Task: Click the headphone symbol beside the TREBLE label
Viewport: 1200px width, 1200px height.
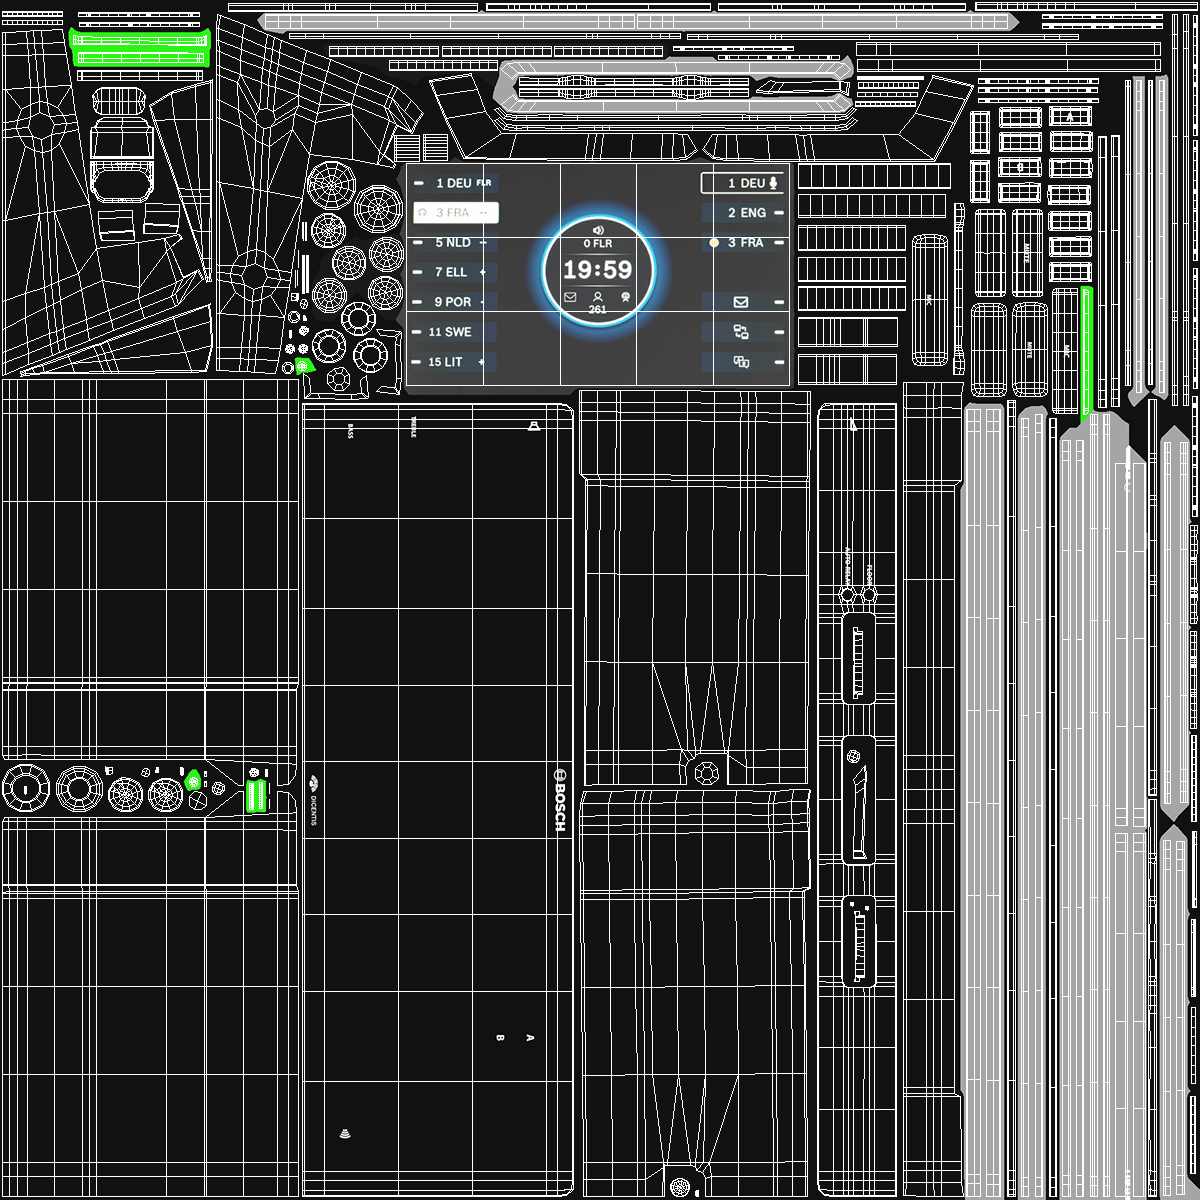Action: click(535, 426)
